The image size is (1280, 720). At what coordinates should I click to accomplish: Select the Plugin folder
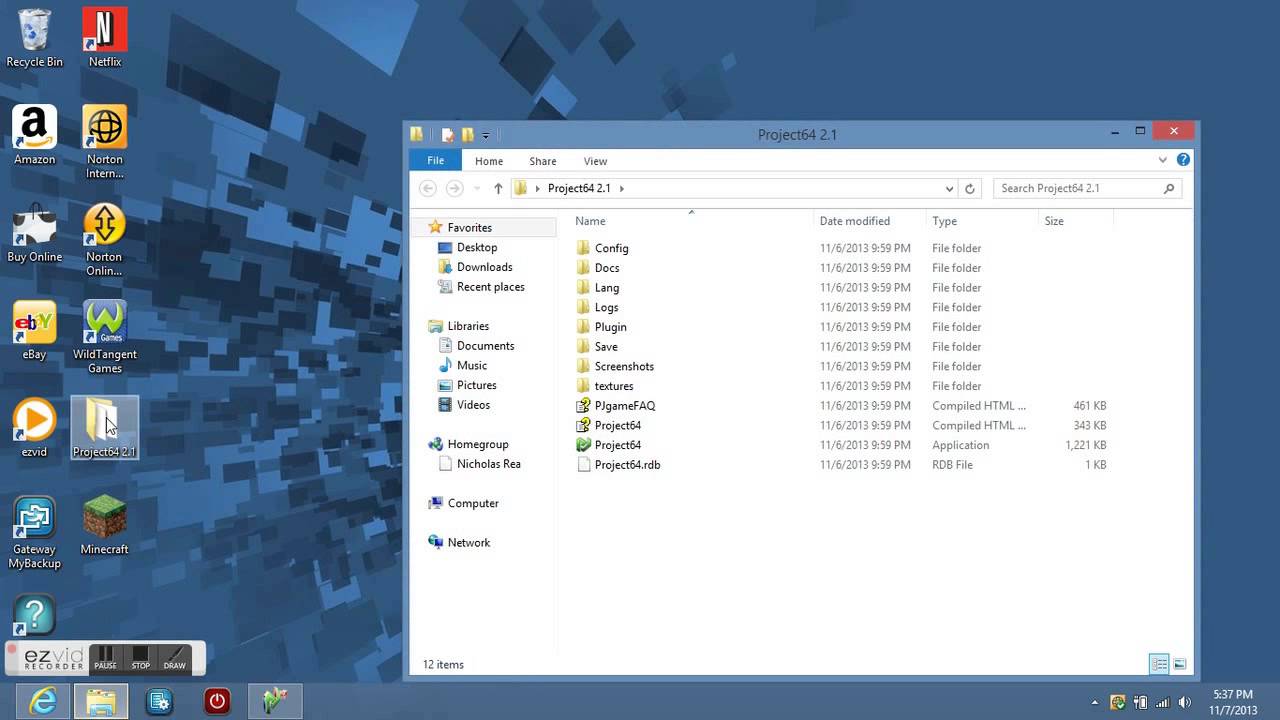coord(610,327)
